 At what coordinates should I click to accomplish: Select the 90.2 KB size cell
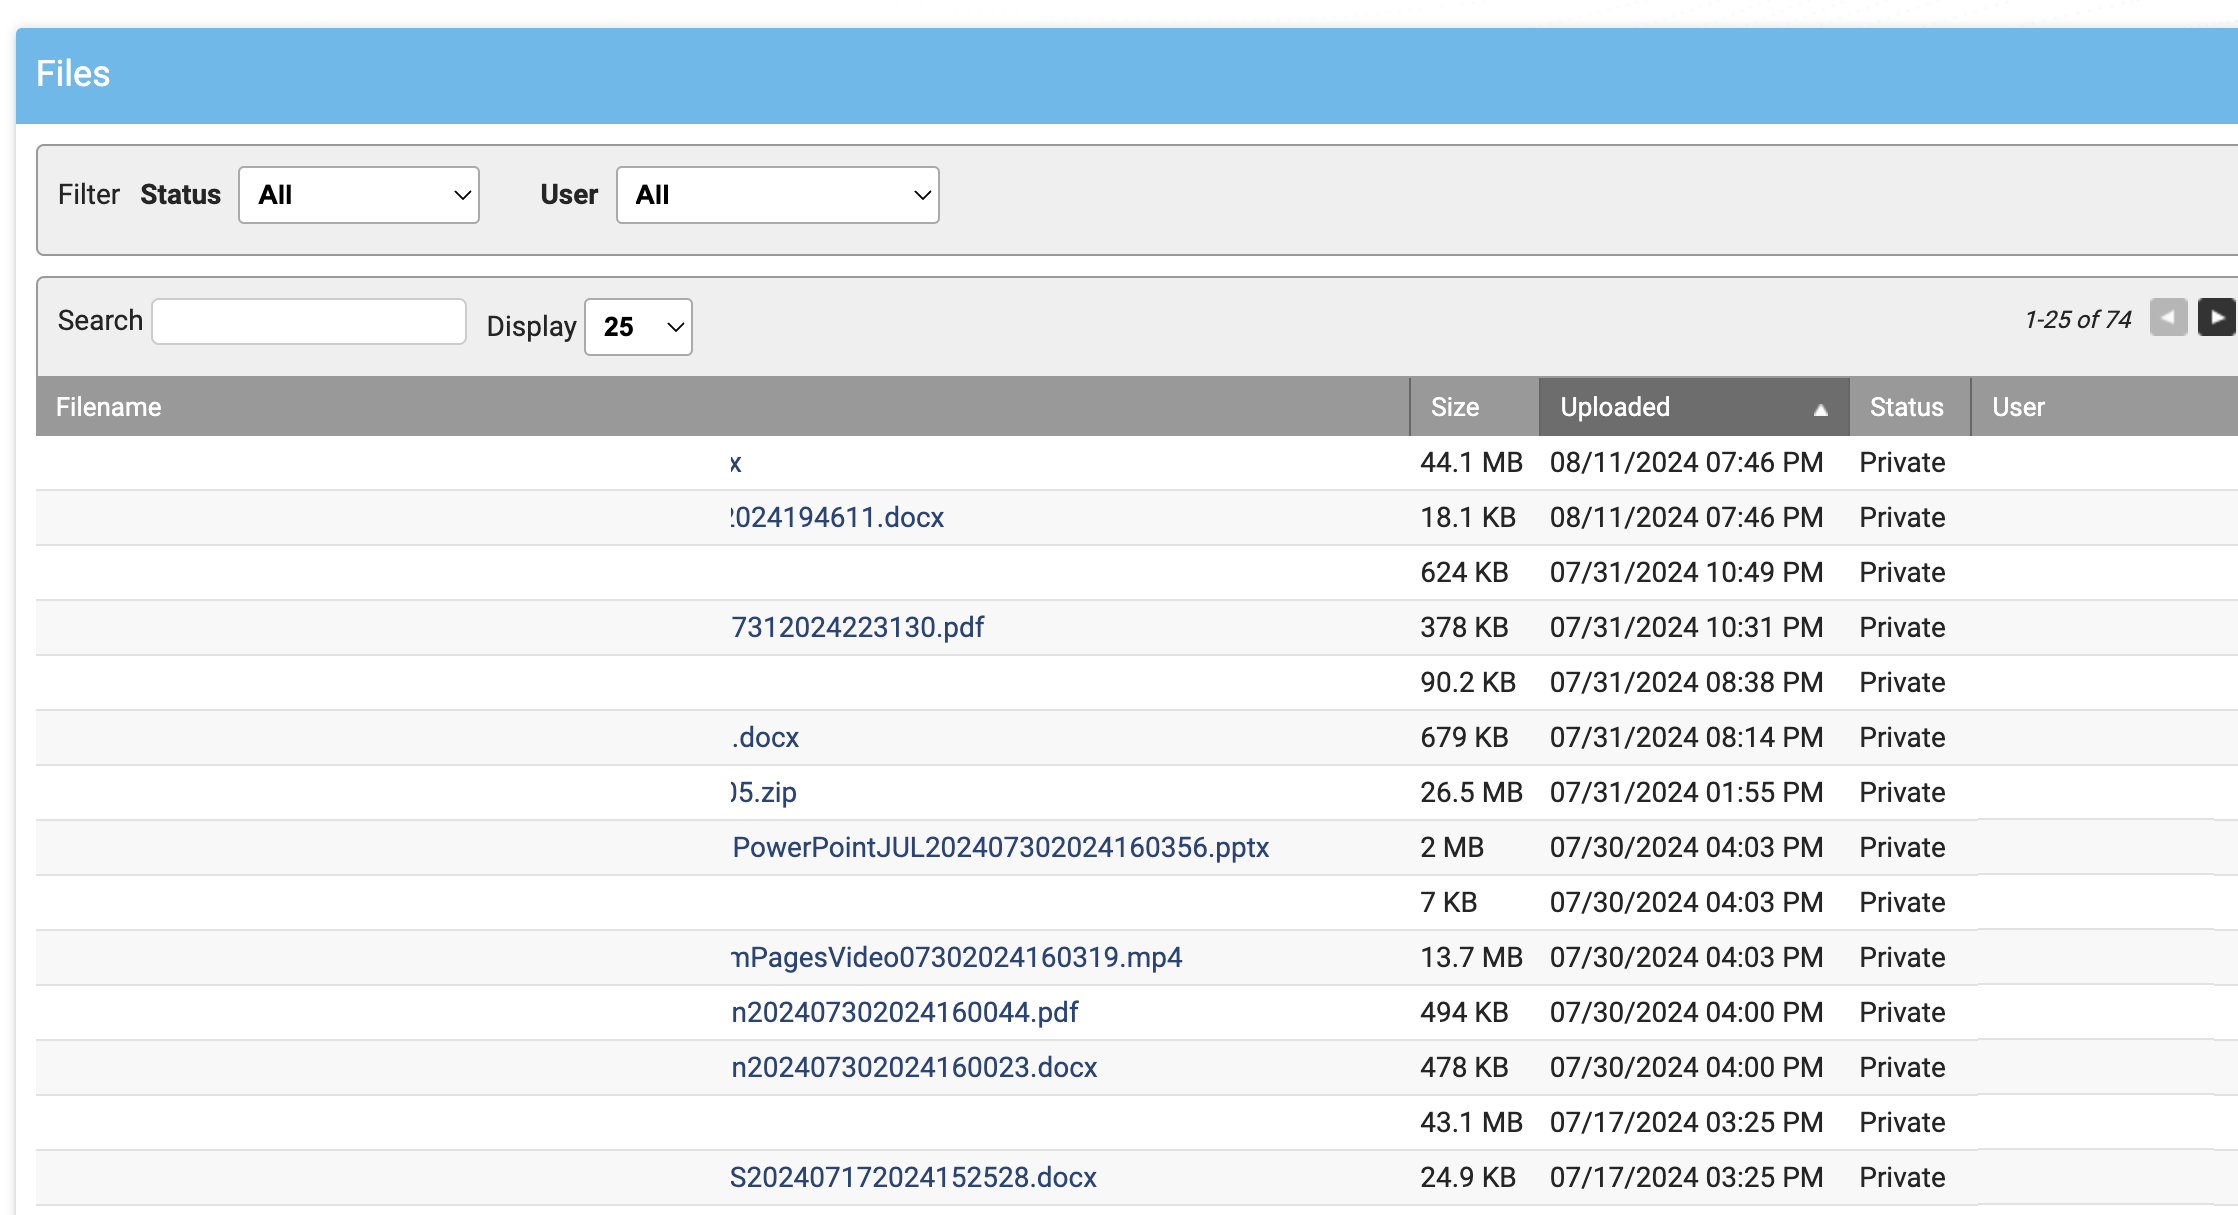click(x=1468, y=682)
